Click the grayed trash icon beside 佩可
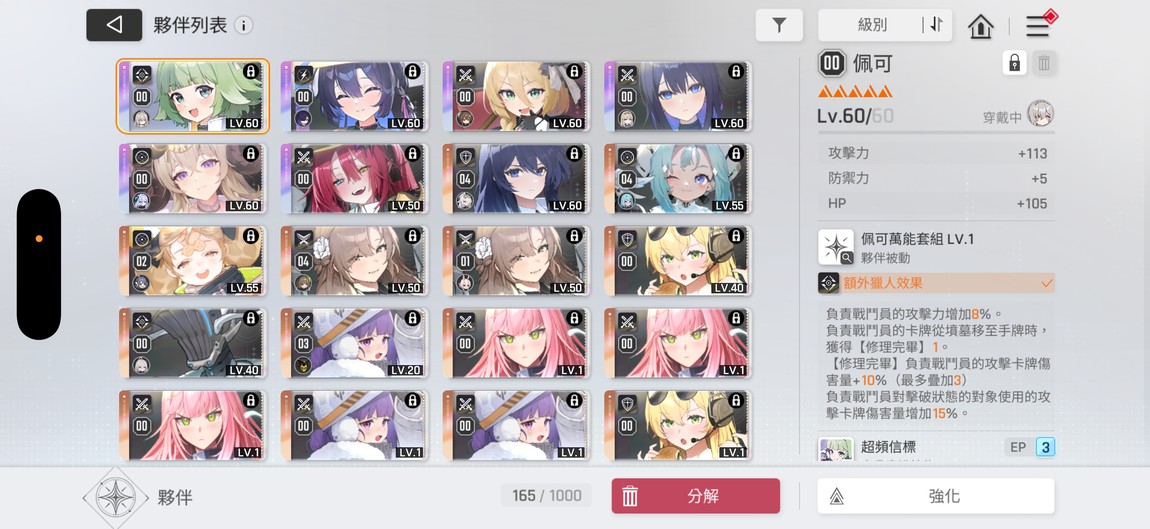The width and height of the screenshot is (1150, 529). coord(1044,63)
